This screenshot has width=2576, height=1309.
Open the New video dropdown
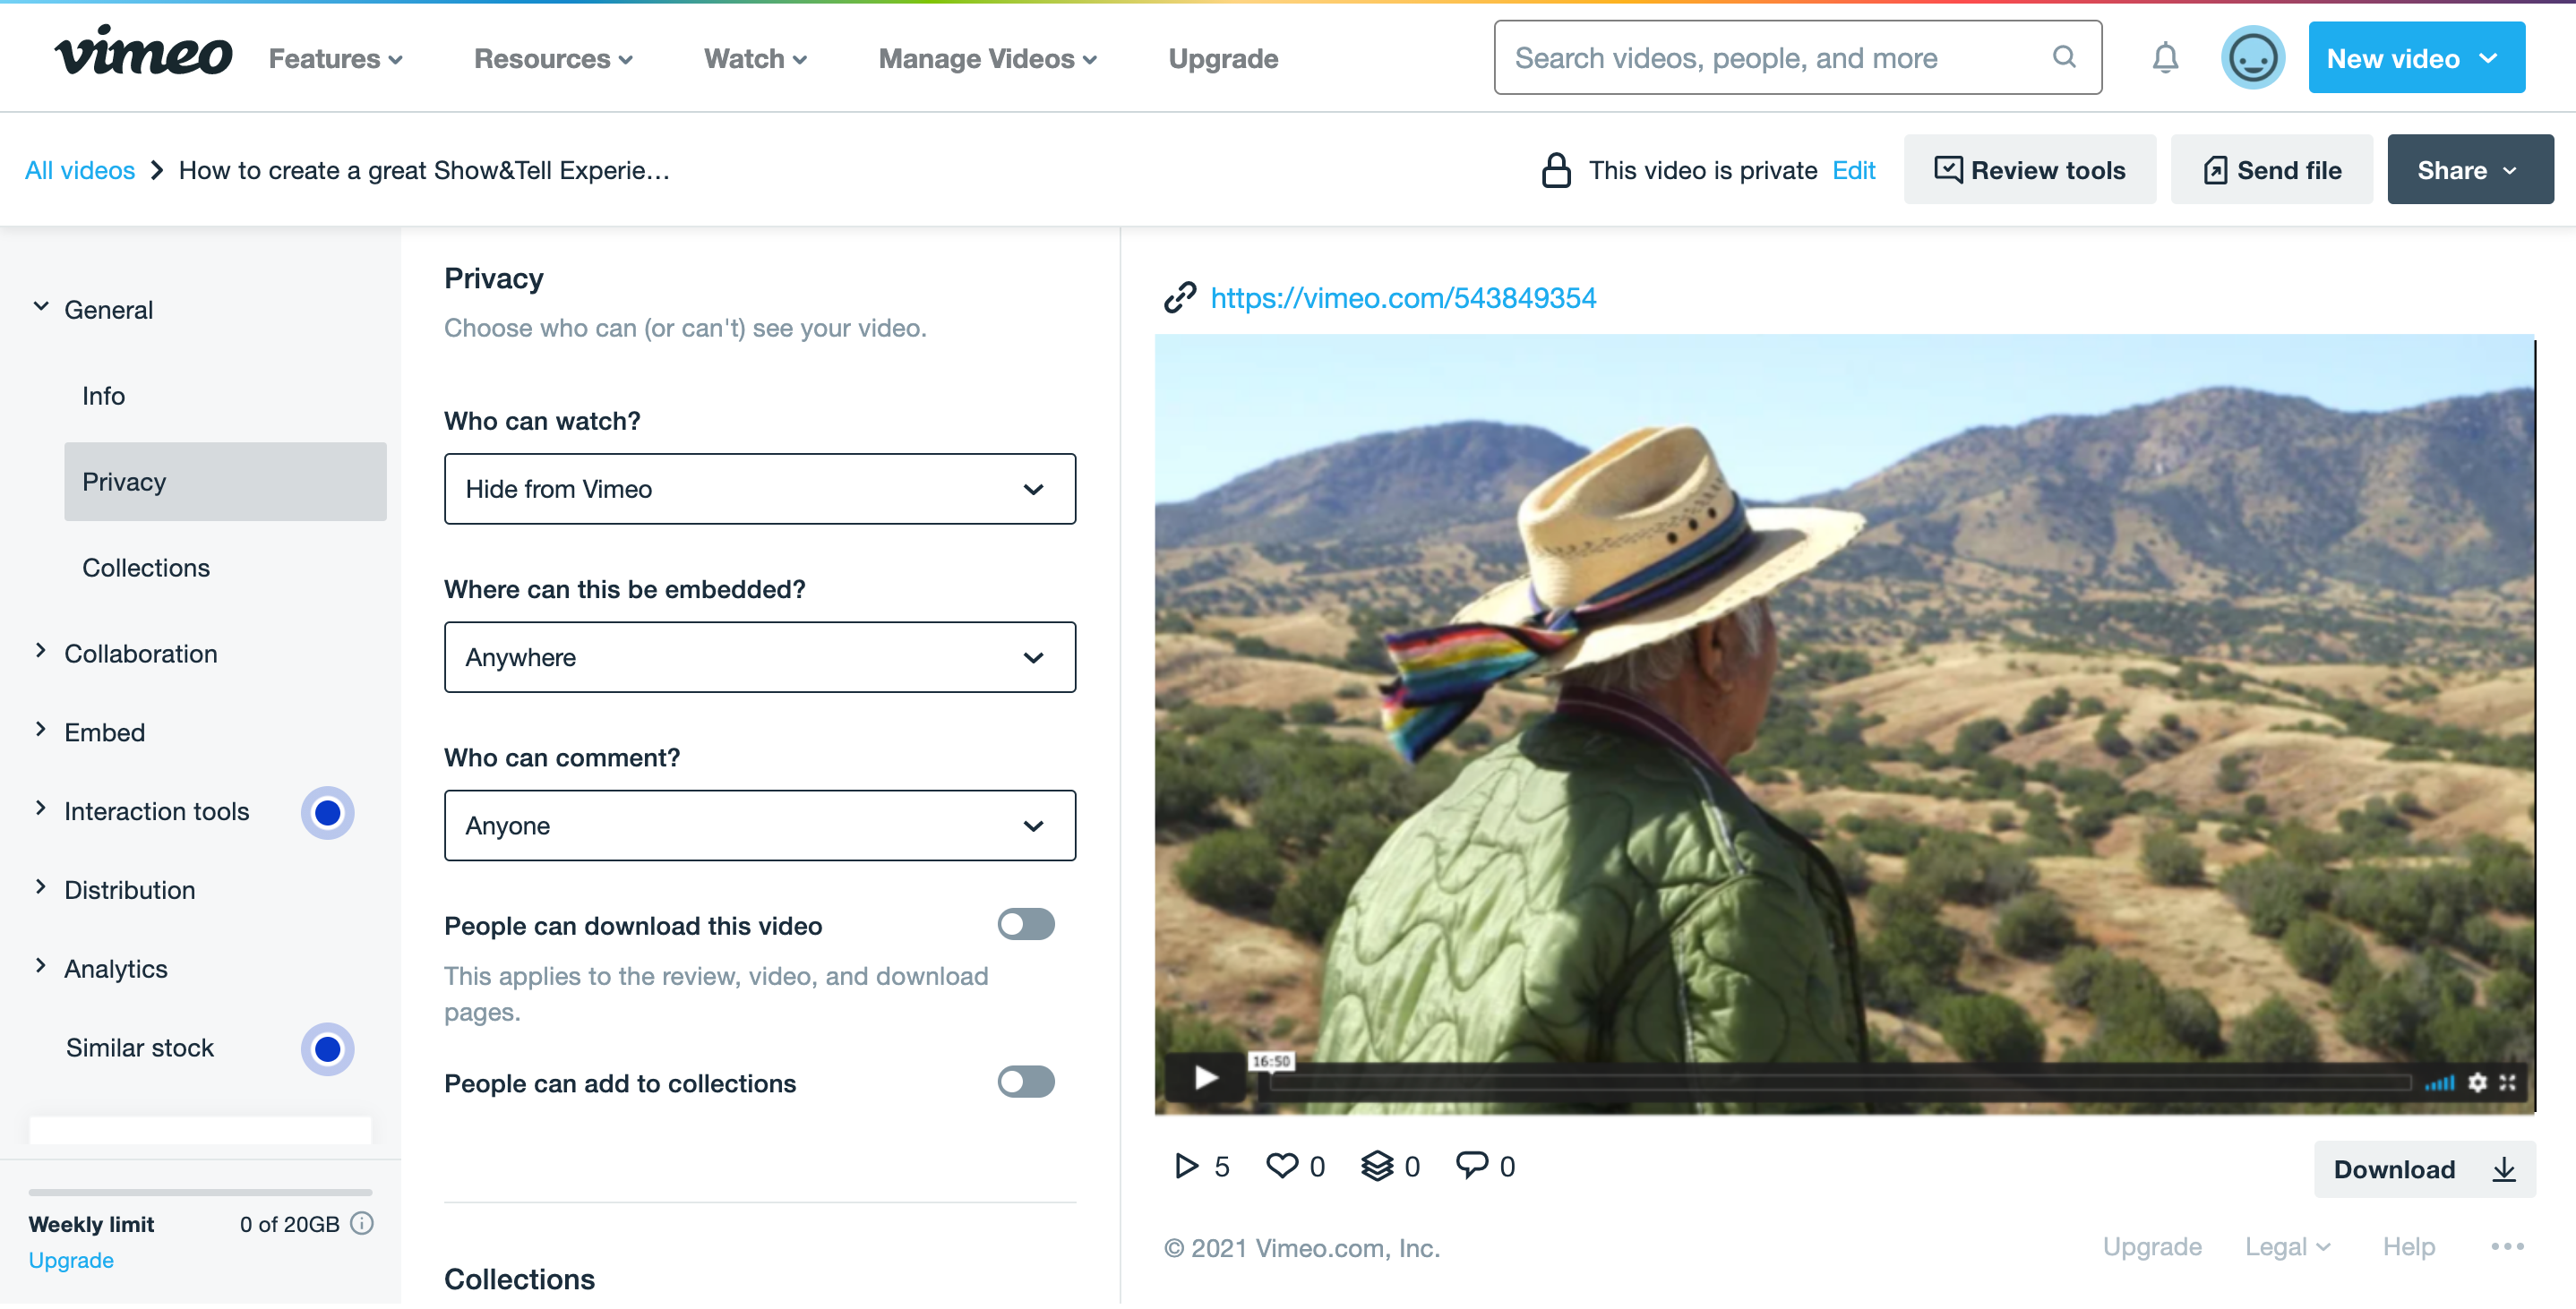pyautogui.click(x=2416, y=58)
